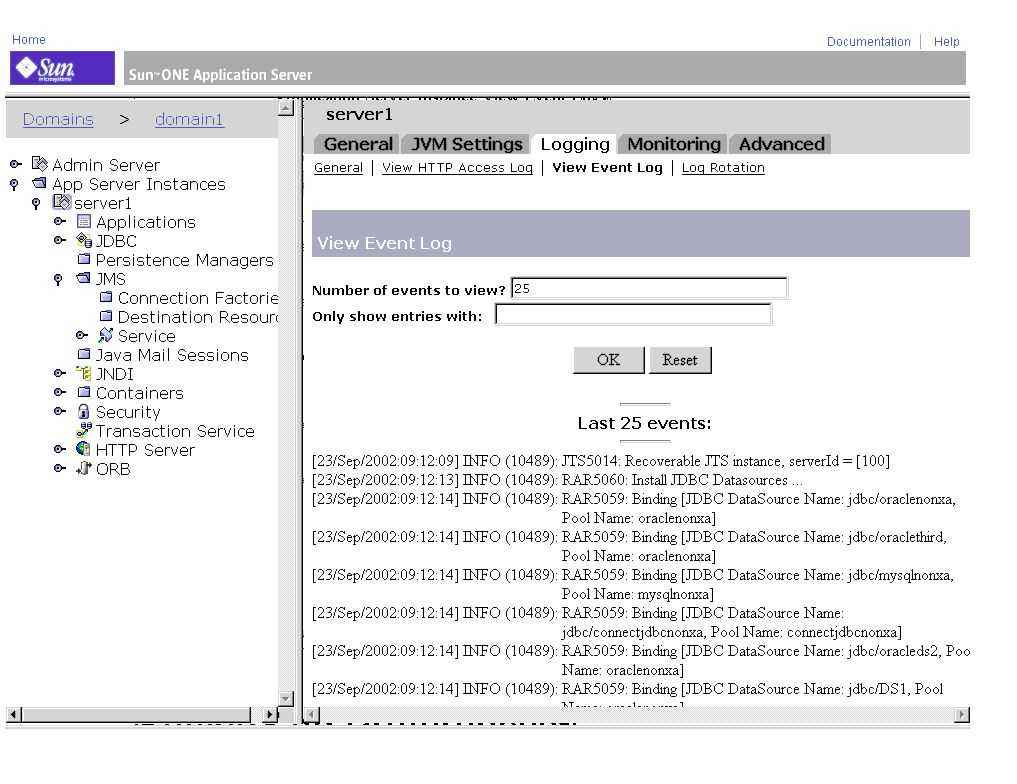1017x784 pixels.
Task: Open the View HTTP Access Log link
Action: (x=457, y=167)
